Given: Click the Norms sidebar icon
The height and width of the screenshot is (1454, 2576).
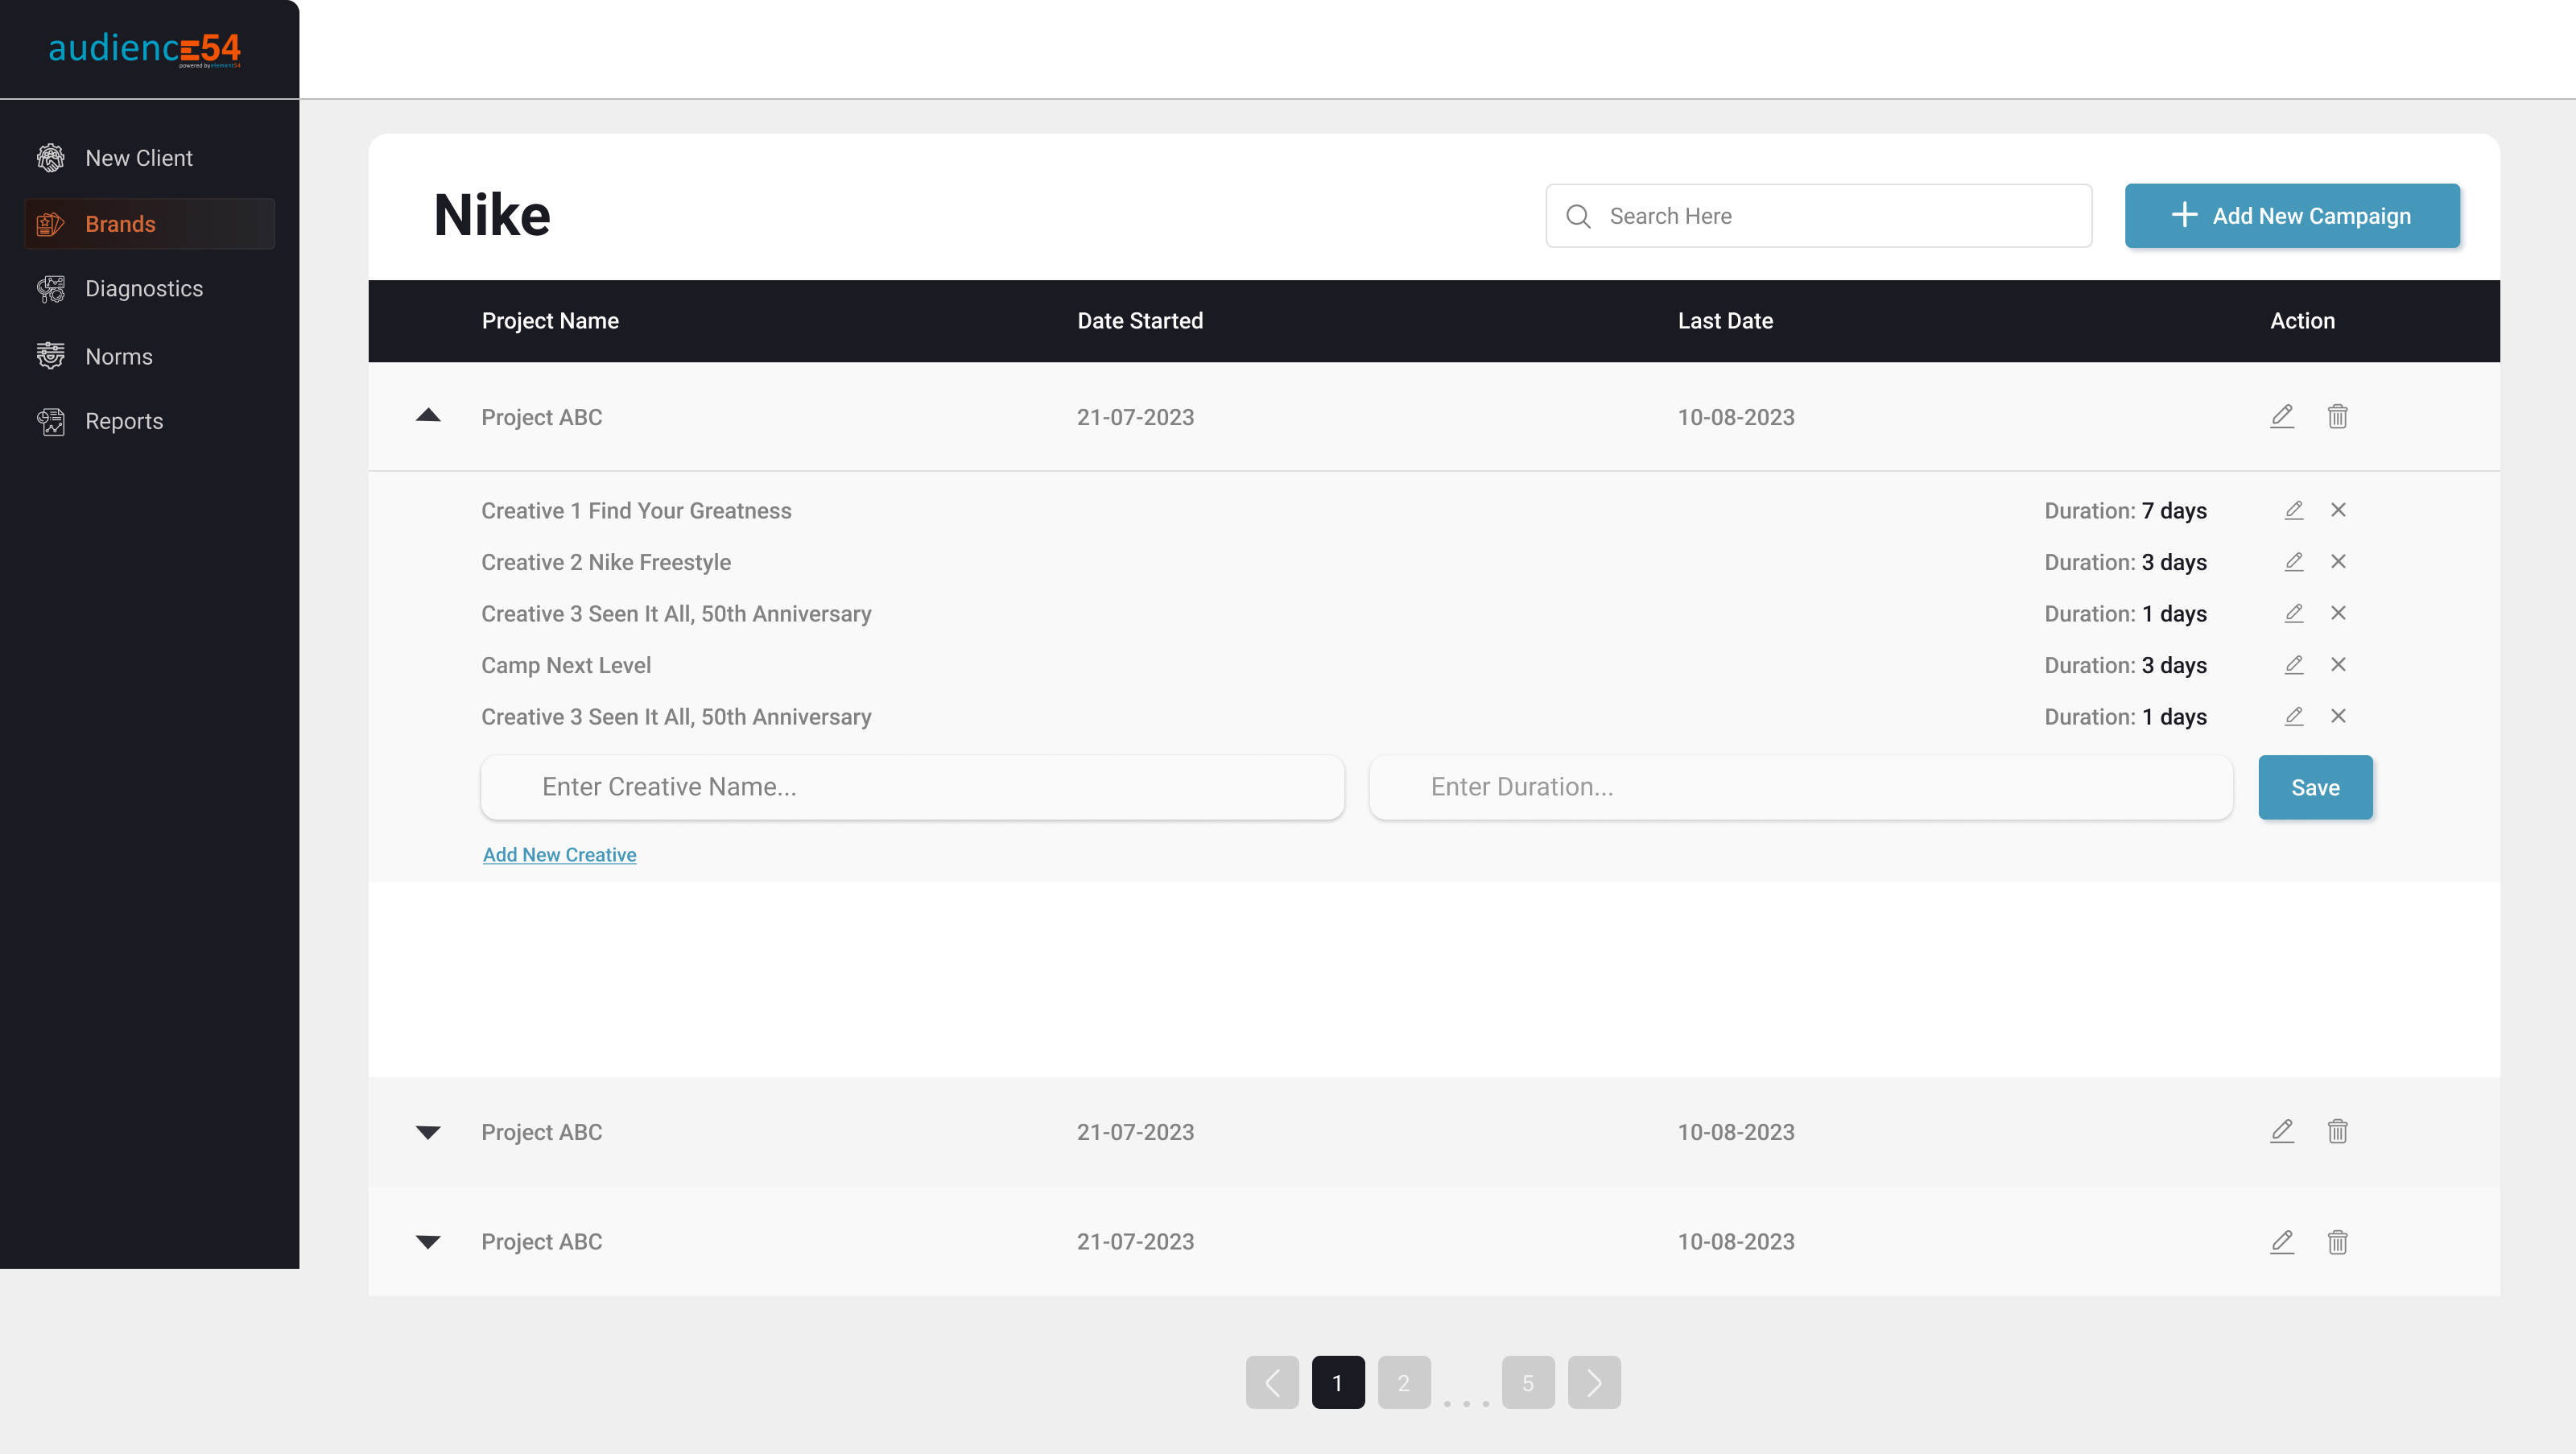Looking at the screenshot, I should (51, 356).
